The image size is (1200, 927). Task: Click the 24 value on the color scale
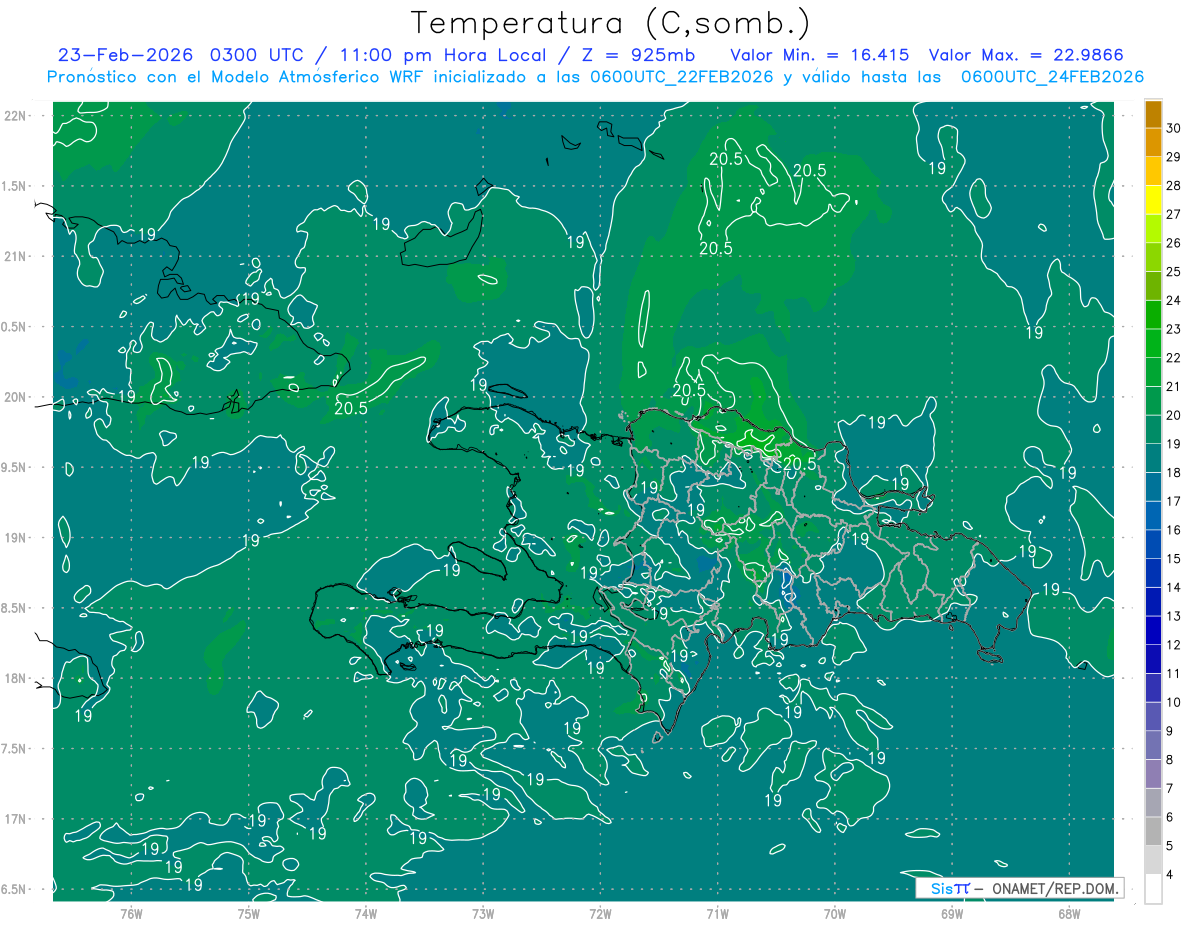1174,301
